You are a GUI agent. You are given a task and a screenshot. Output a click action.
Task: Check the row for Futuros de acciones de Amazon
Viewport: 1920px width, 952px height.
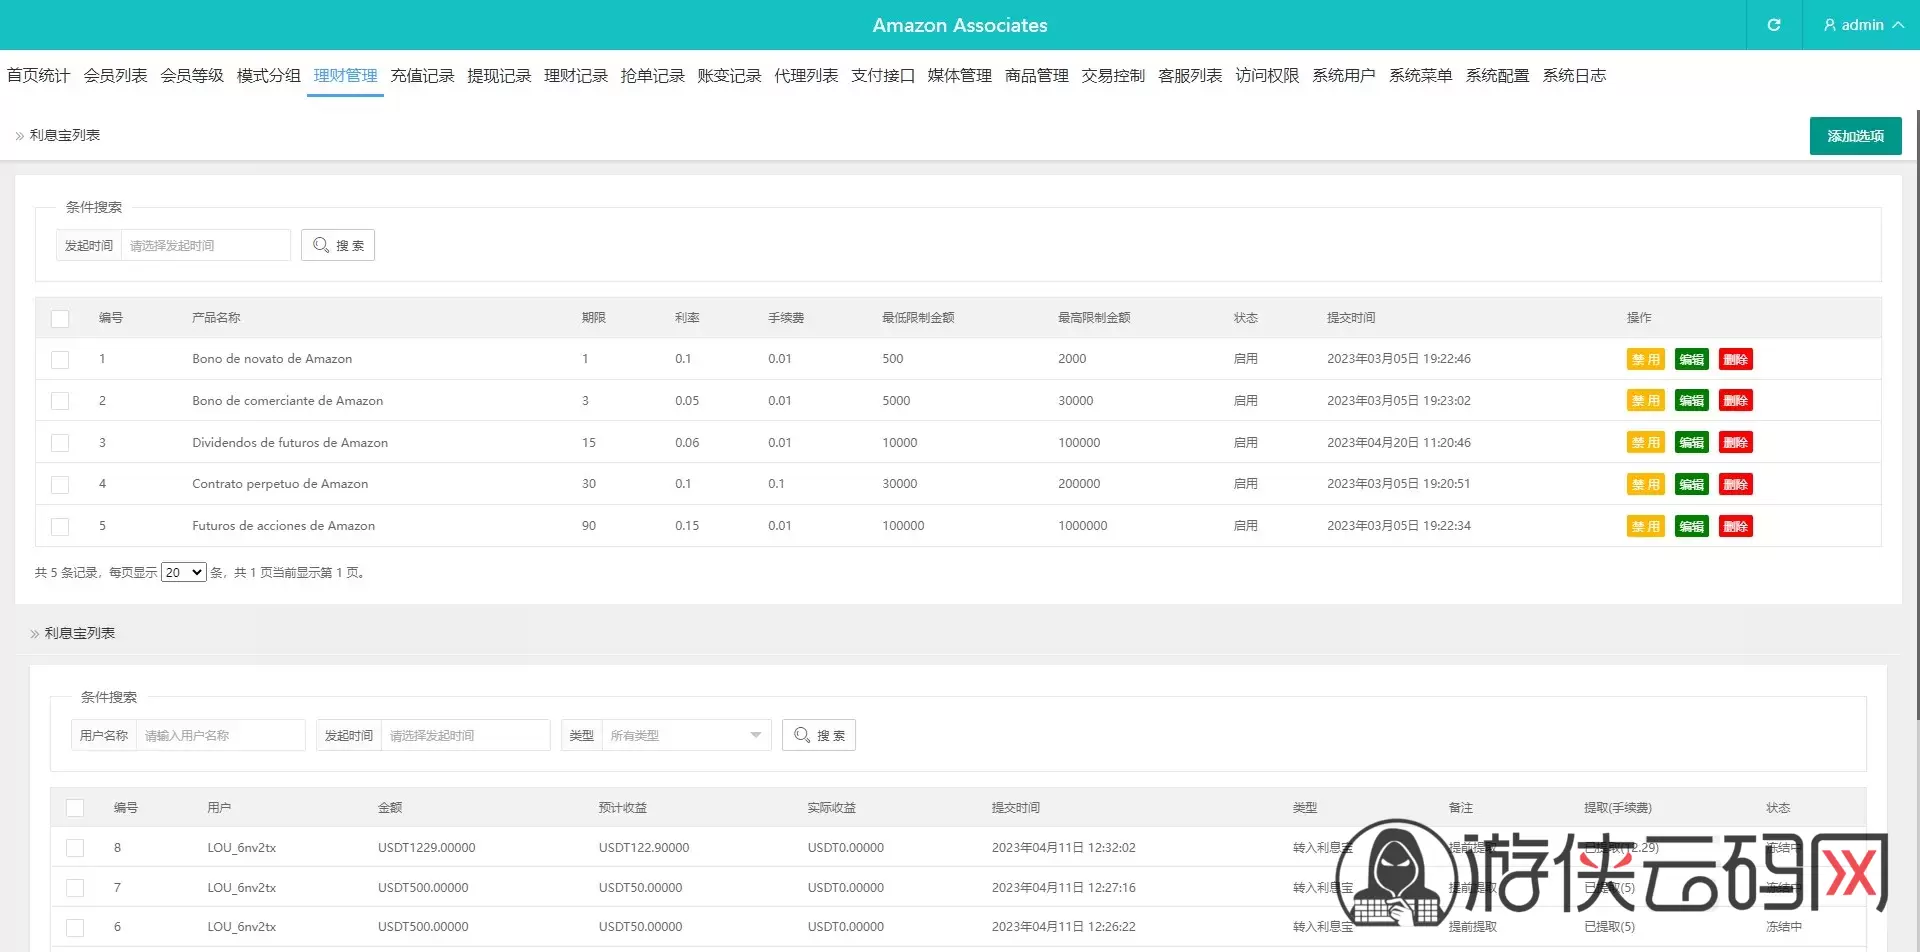click(60, 526)
